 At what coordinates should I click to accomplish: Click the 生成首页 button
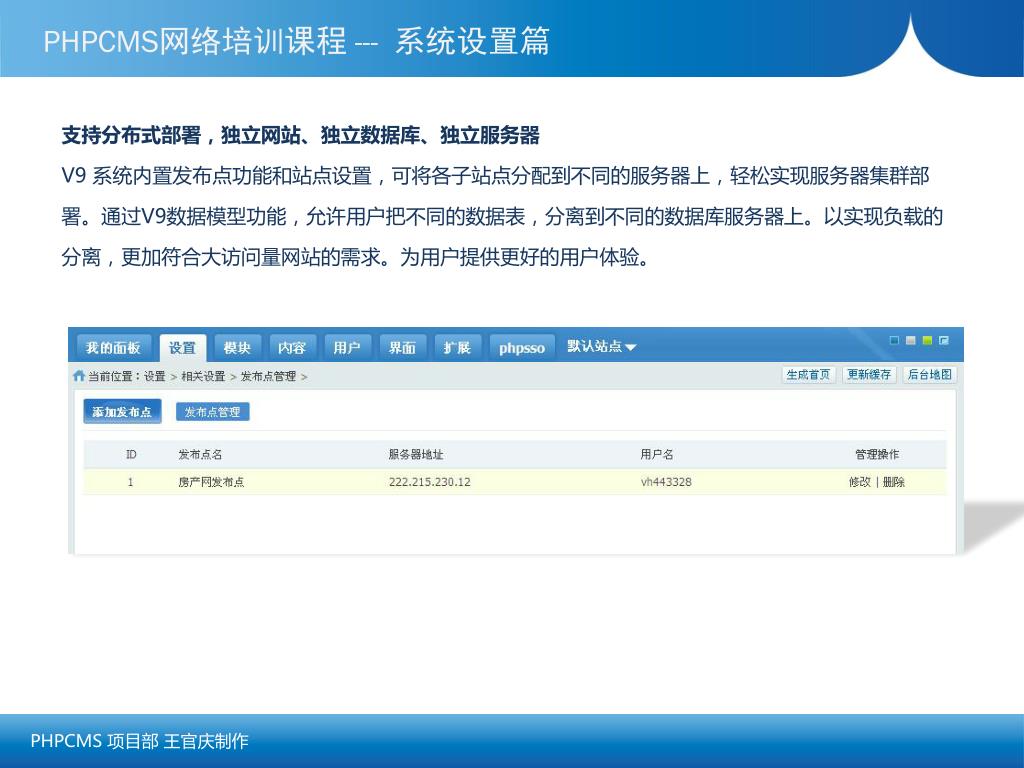(x=808, y=375)
